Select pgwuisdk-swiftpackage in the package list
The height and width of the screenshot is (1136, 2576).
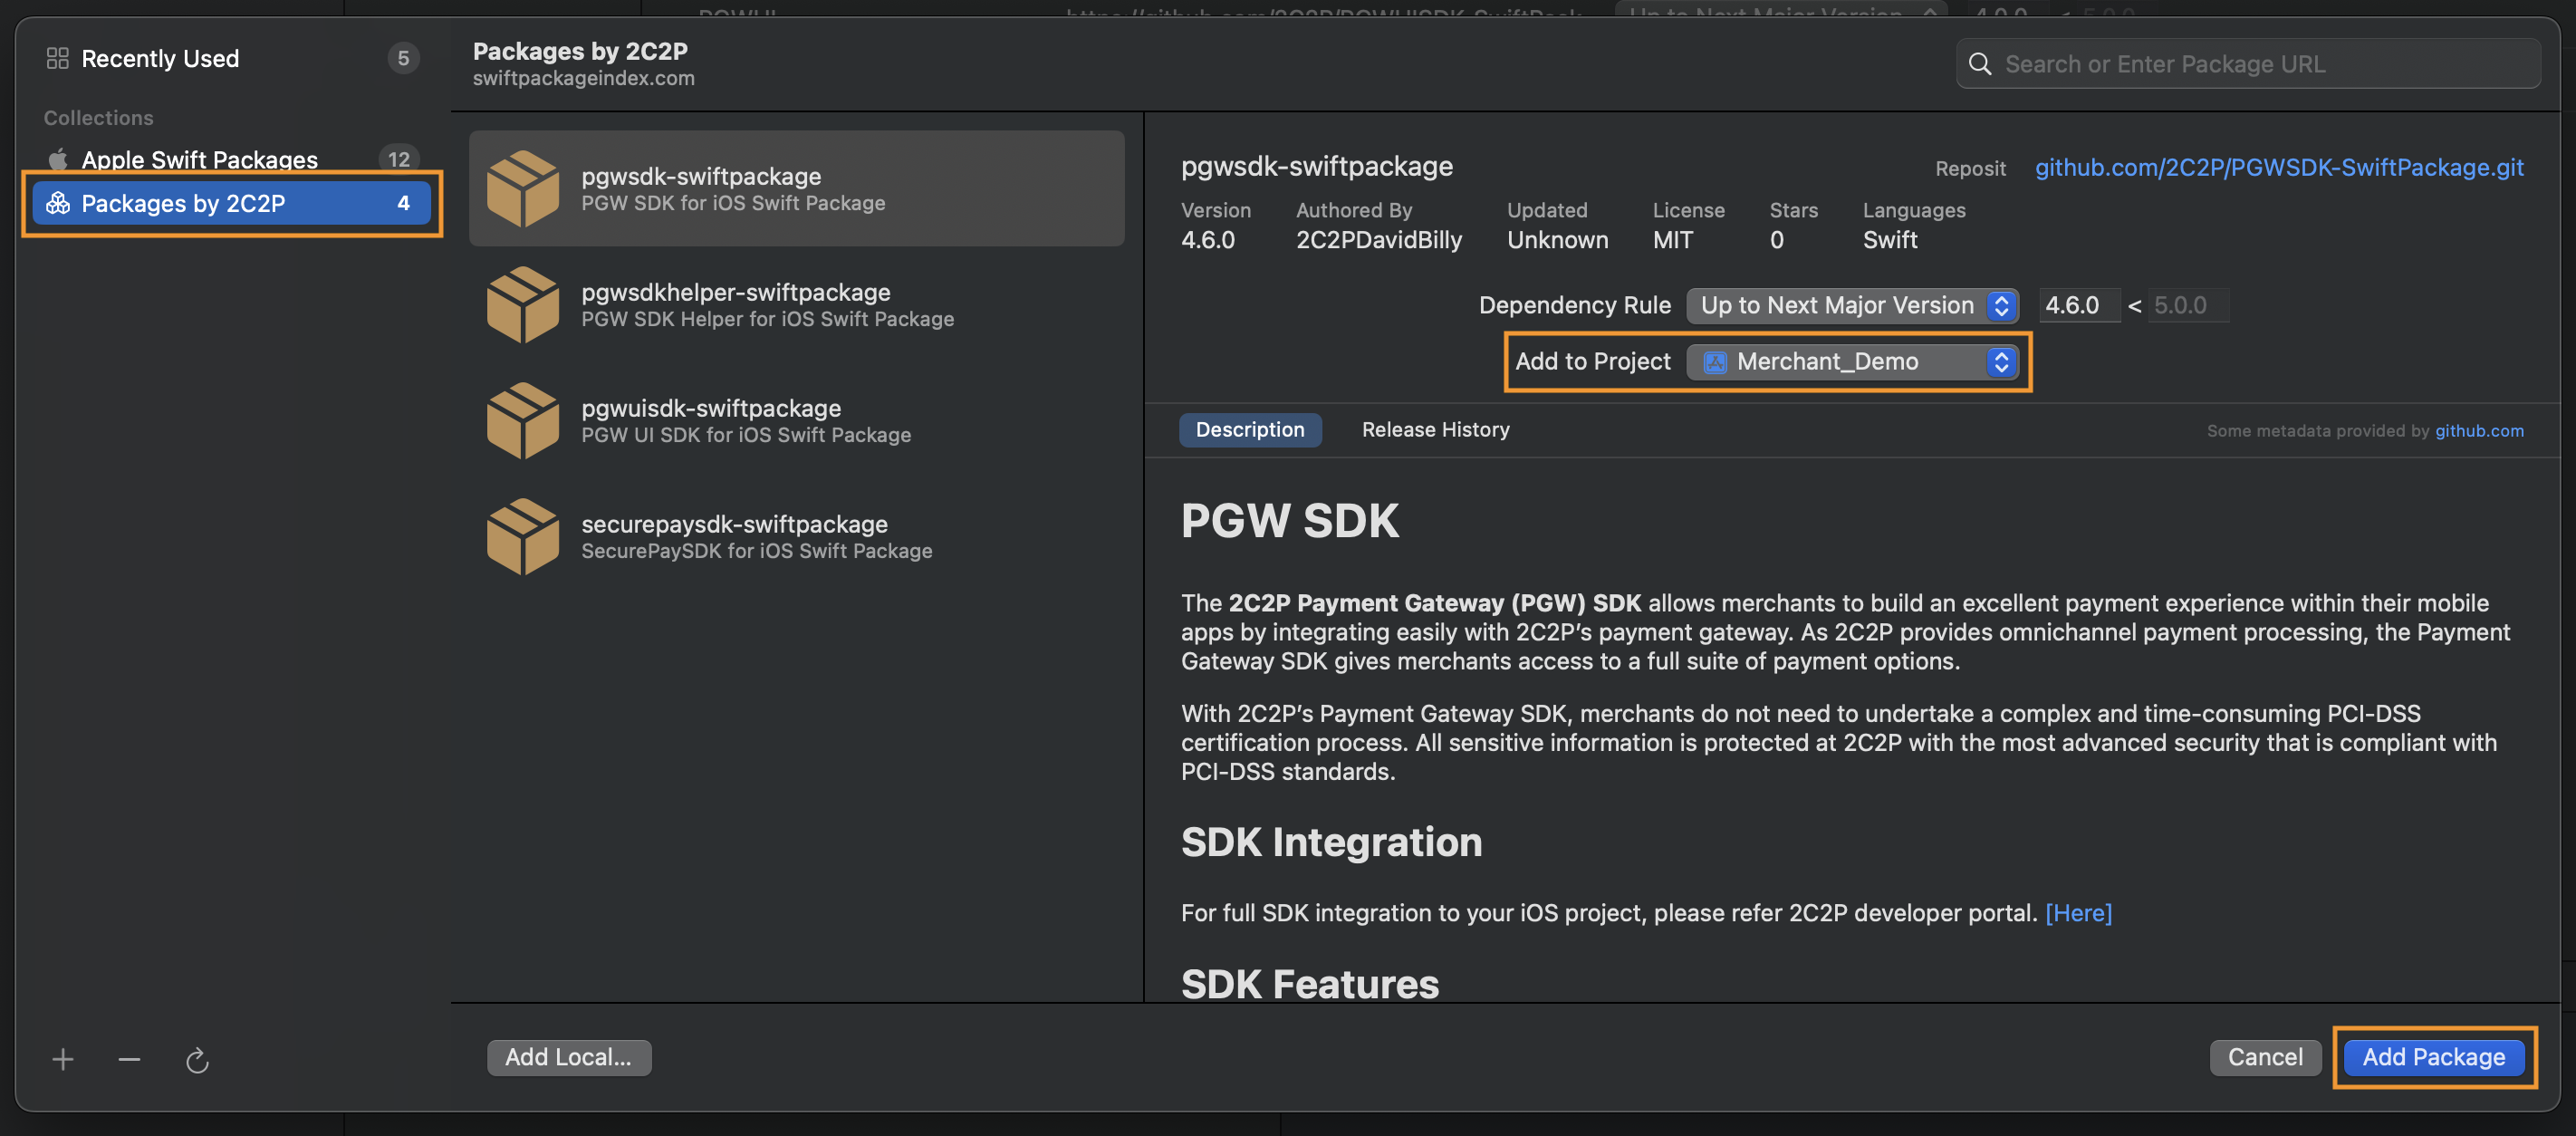[x=796, y=420]
